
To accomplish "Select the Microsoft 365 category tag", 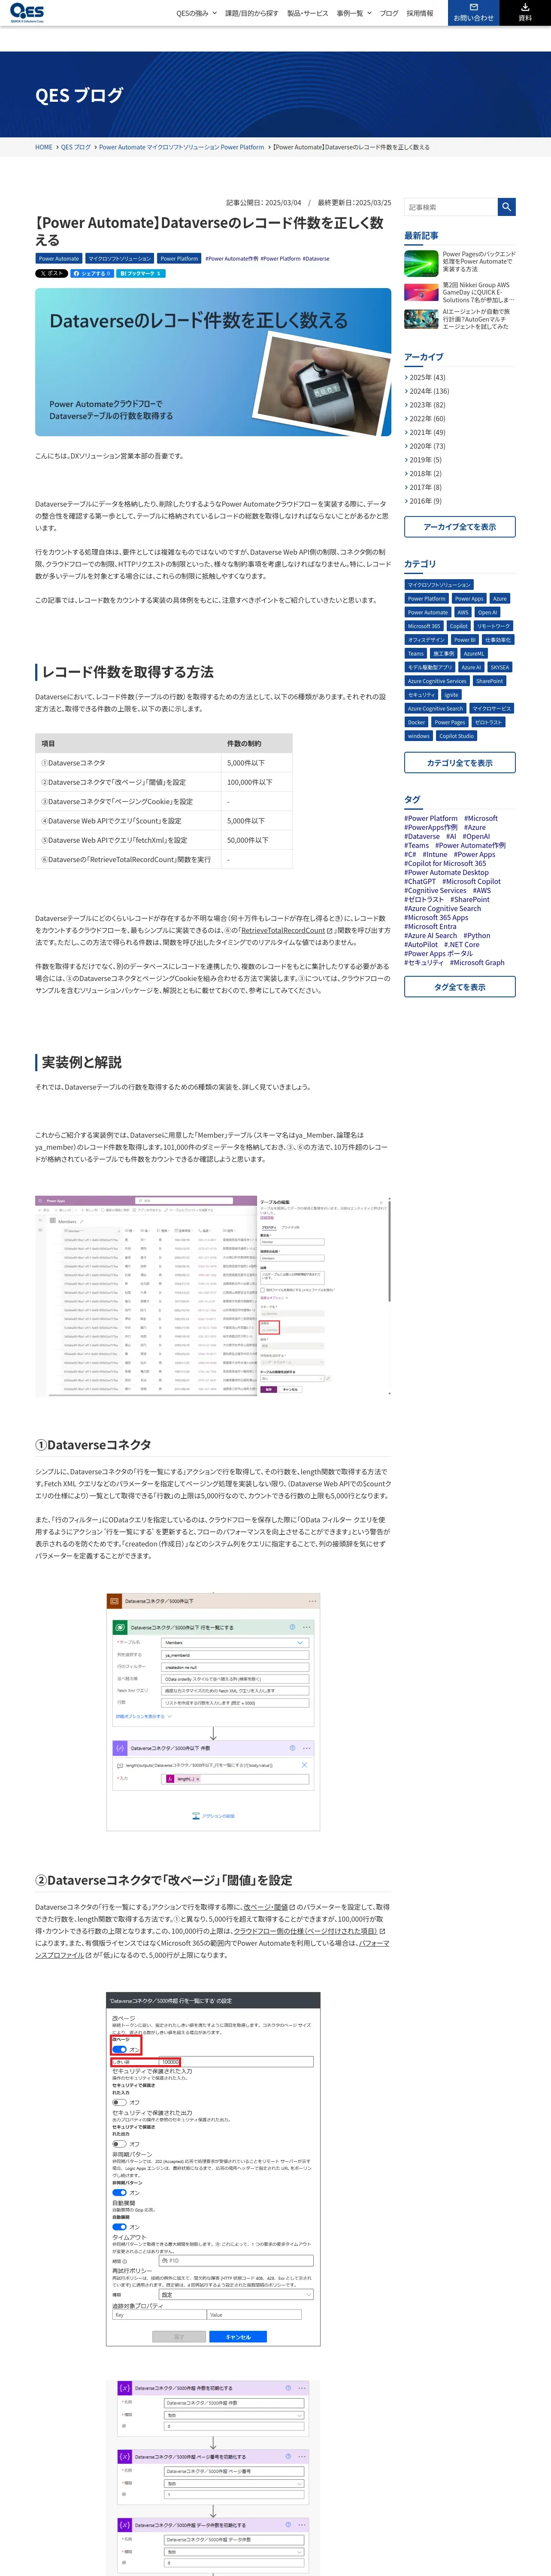I will 424,626.
